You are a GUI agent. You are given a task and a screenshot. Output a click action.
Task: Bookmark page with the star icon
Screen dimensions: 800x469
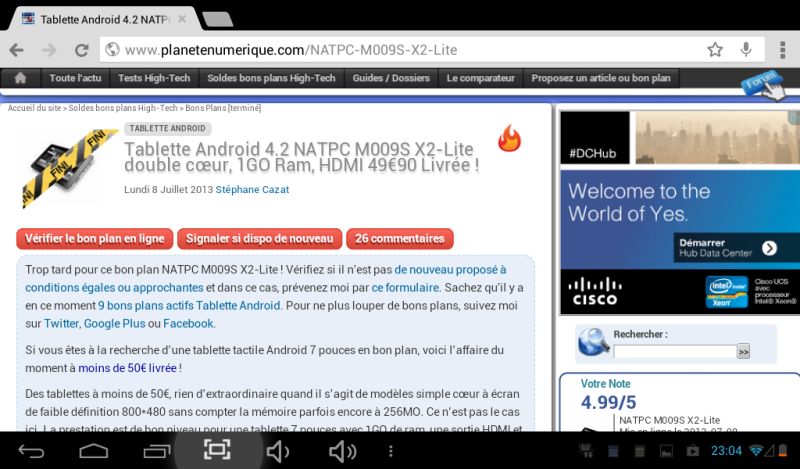(x=715, y=50)
